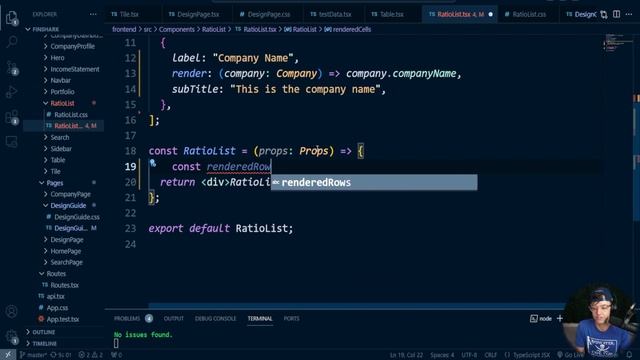Open api.tsx in the explorer
The image size is (640, 360).
click(x=55, y=296)
